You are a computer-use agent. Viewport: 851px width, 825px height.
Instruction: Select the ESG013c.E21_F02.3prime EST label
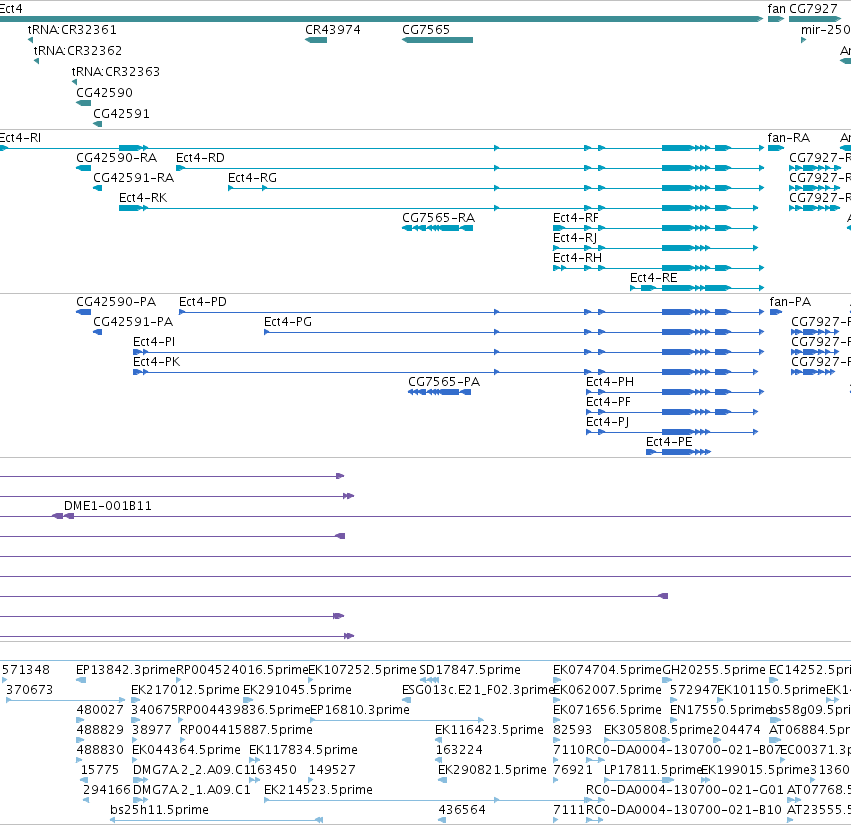tap(478, 690)
